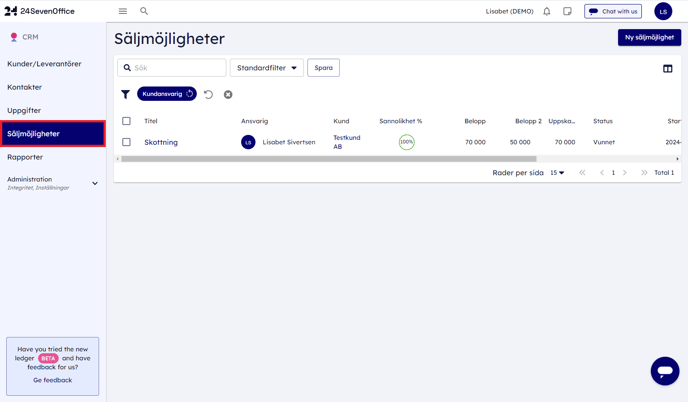
Task: Click the Ny säljmöjlighet button
Action: tap(649, 37)
